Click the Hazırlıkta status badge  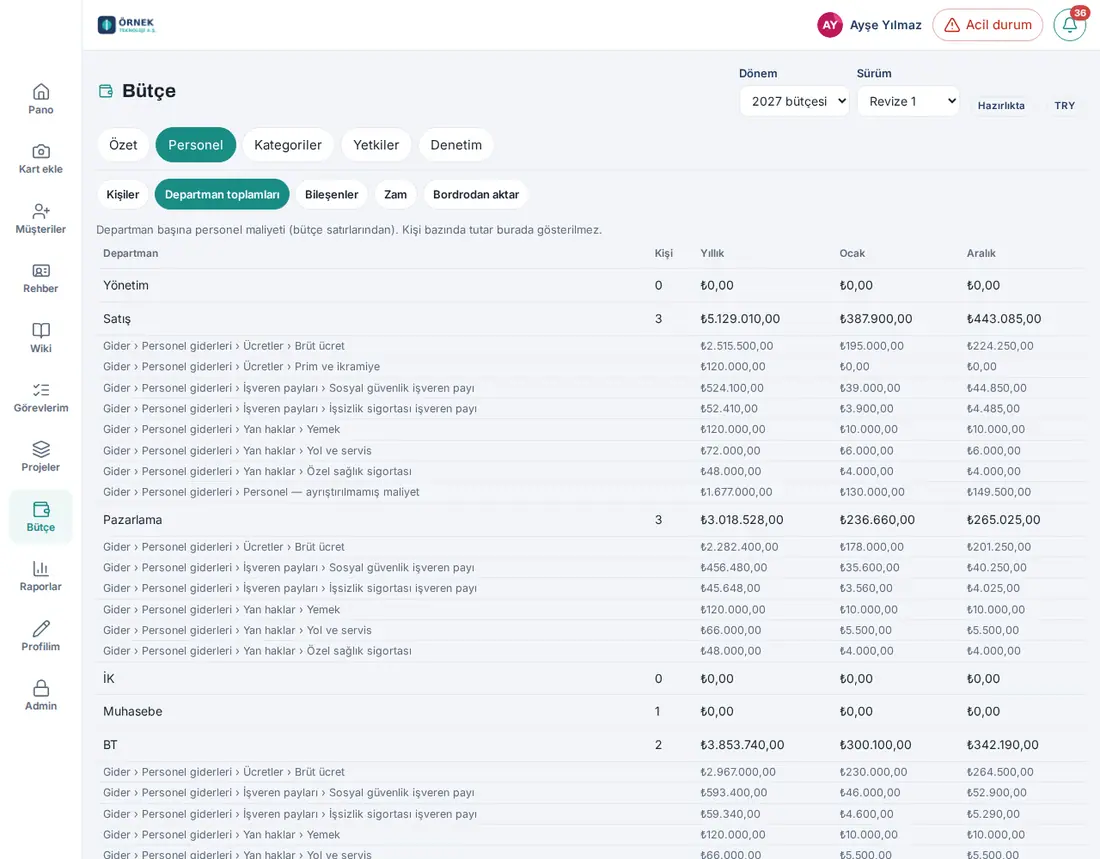click(x=1001, y=105)
